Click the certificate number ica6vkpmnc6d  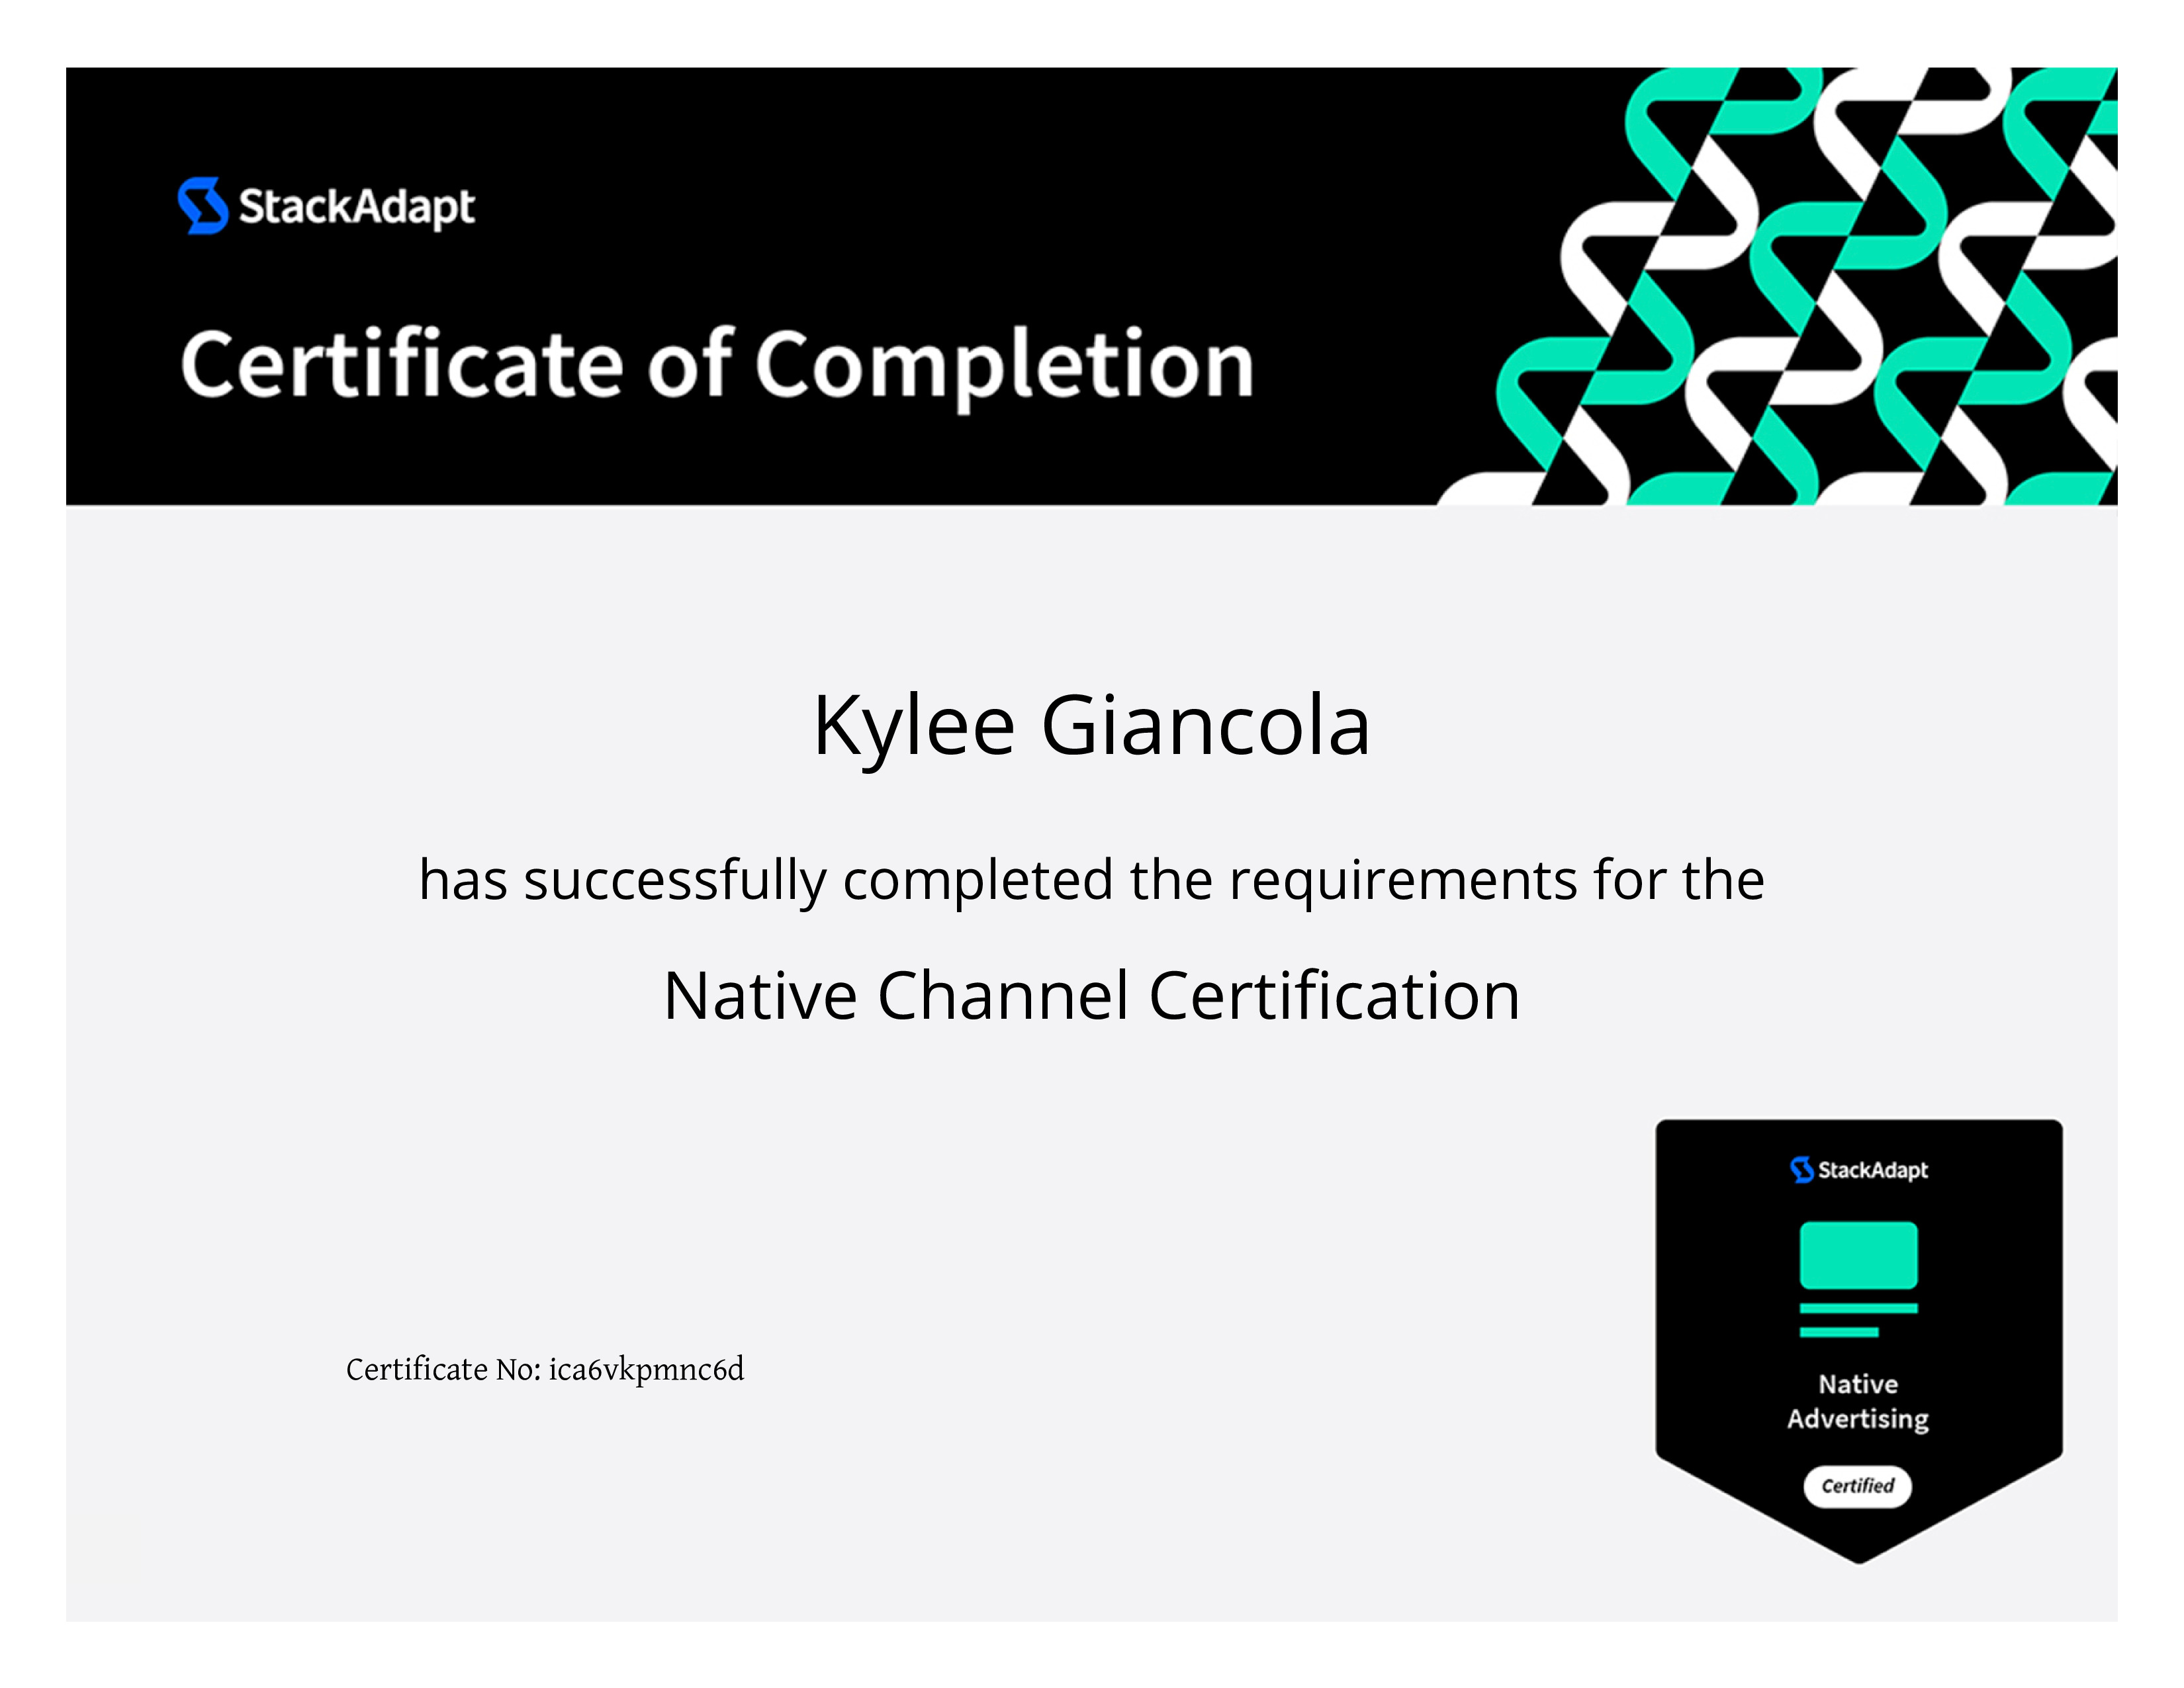pyautogui.click(x=646, y=1370)
